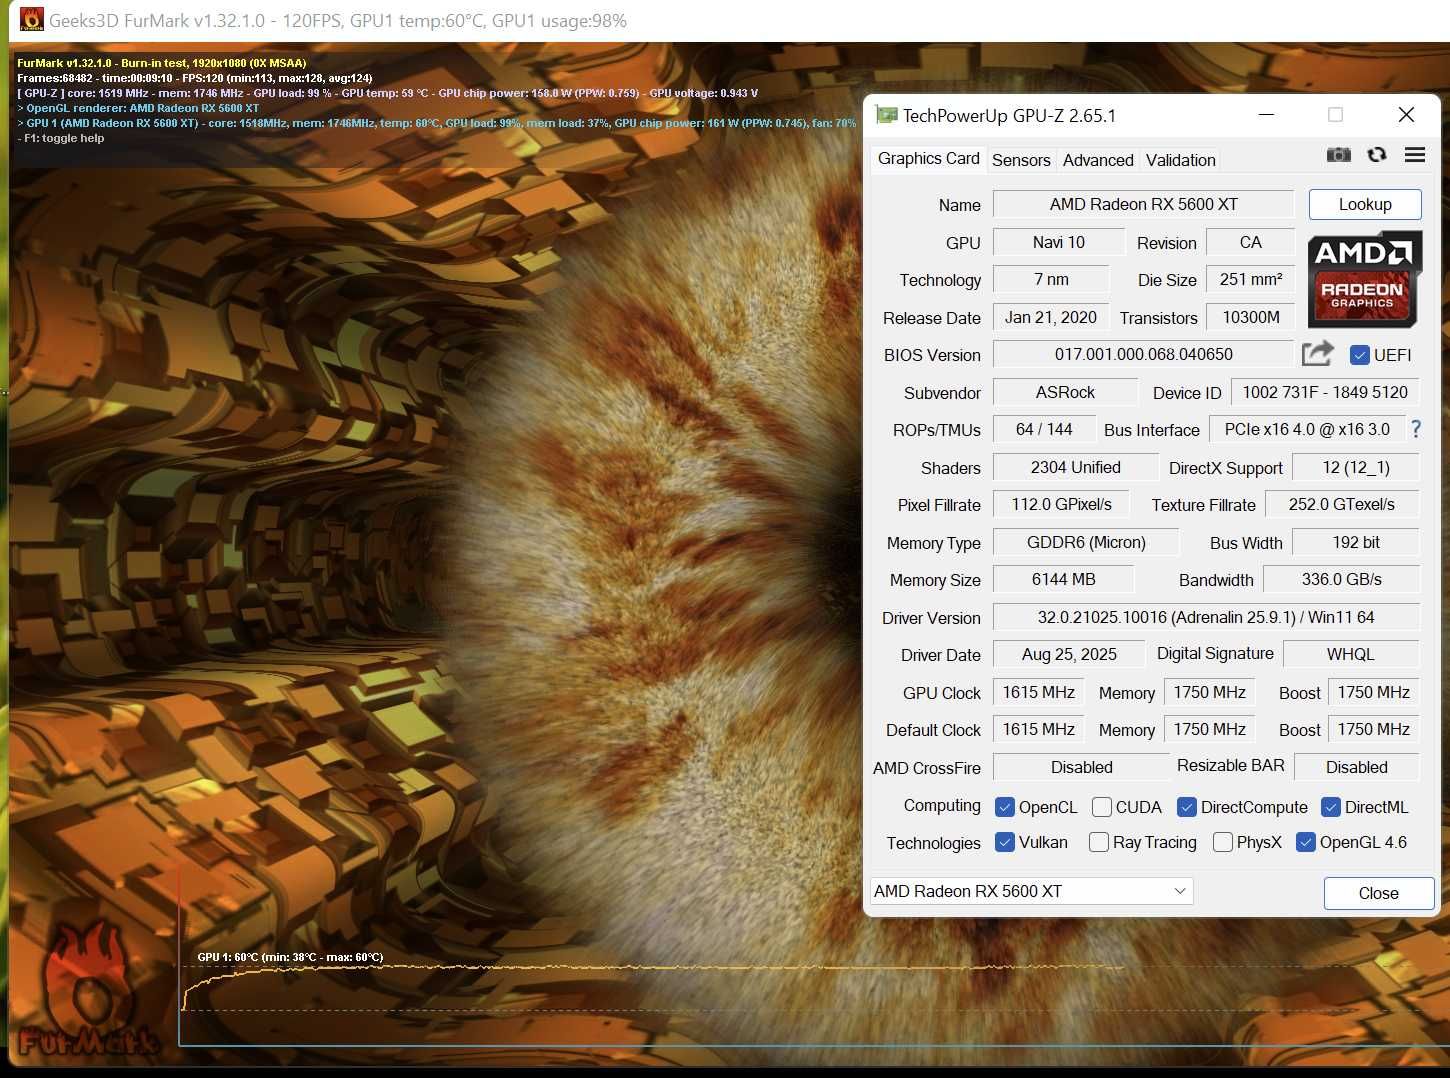Take a GPU-Z screenshot with camera icon
Screen dimensions: 1450x1078
pos(1338,155)
